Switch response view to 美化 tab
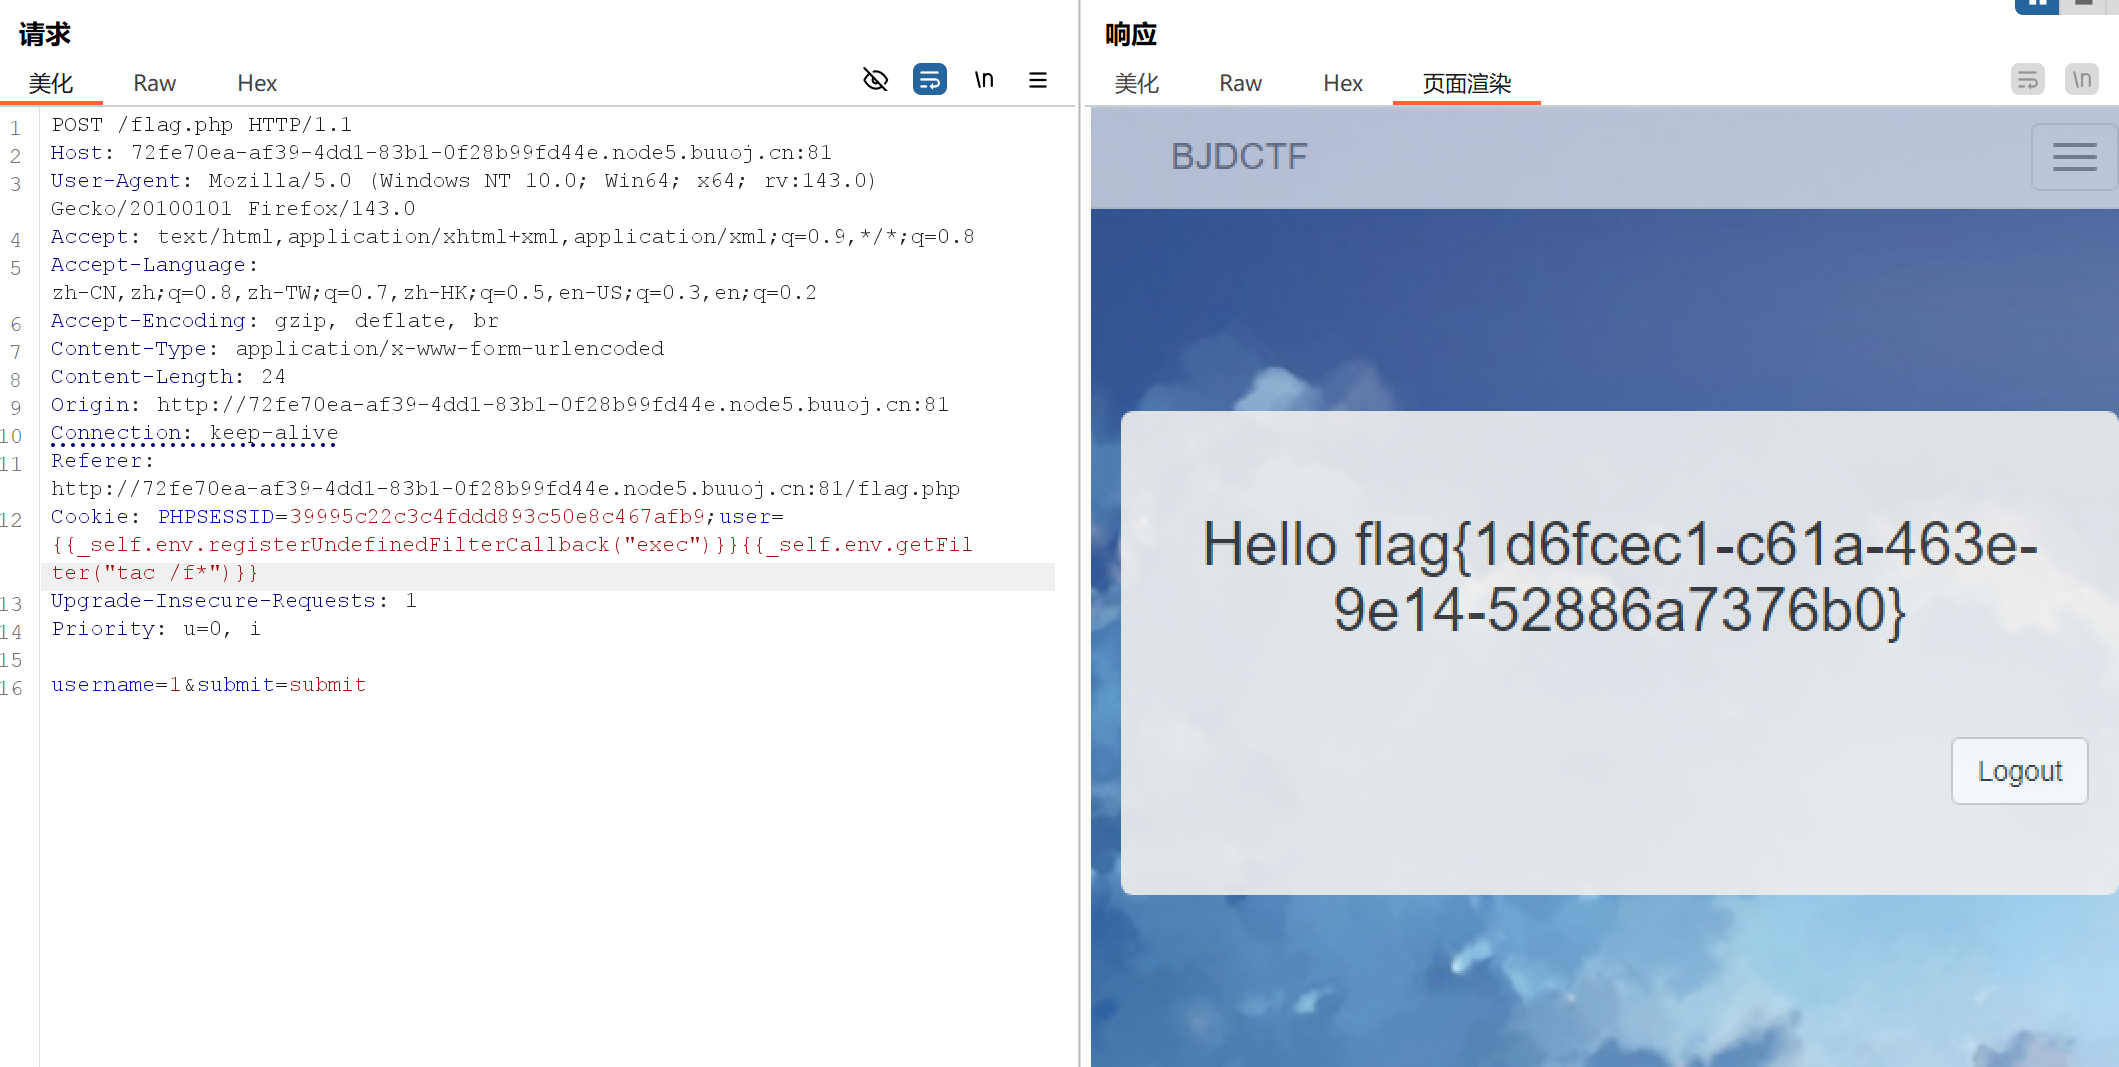This screenshot has height=1067, width=2119. coord(1137,83)
